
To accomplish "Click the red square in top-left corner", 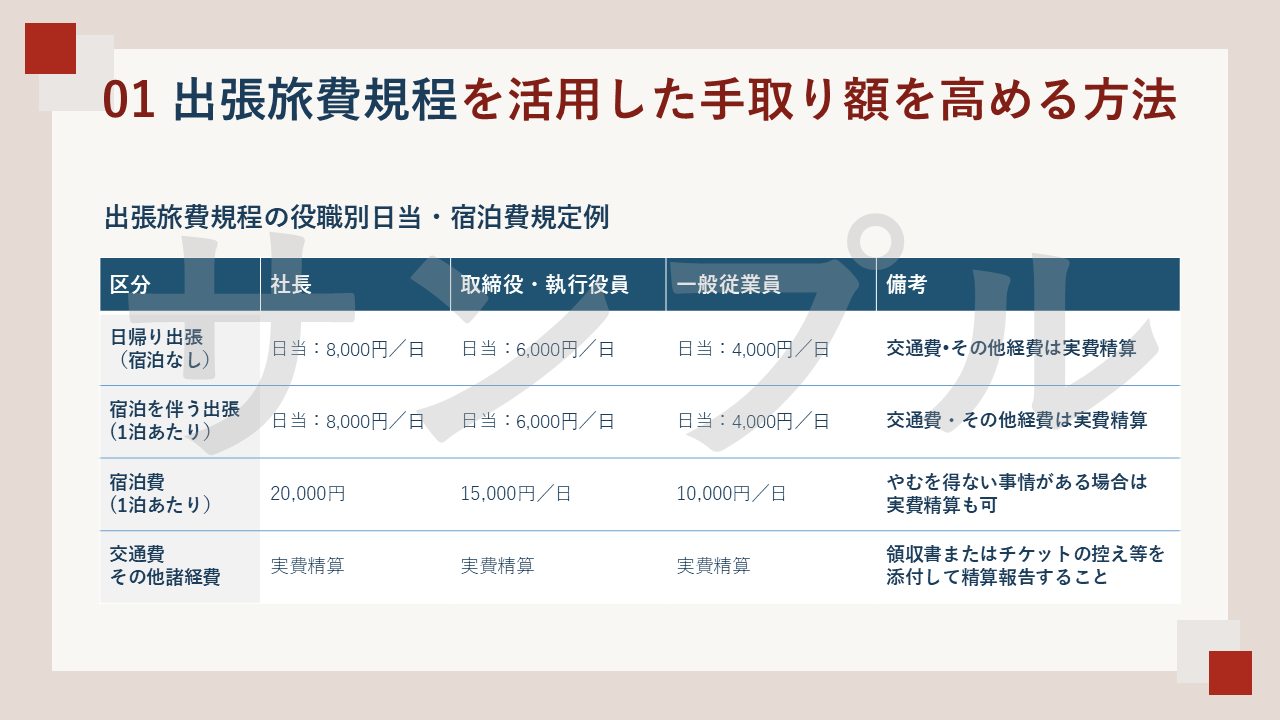I will (x=50, y=48).
